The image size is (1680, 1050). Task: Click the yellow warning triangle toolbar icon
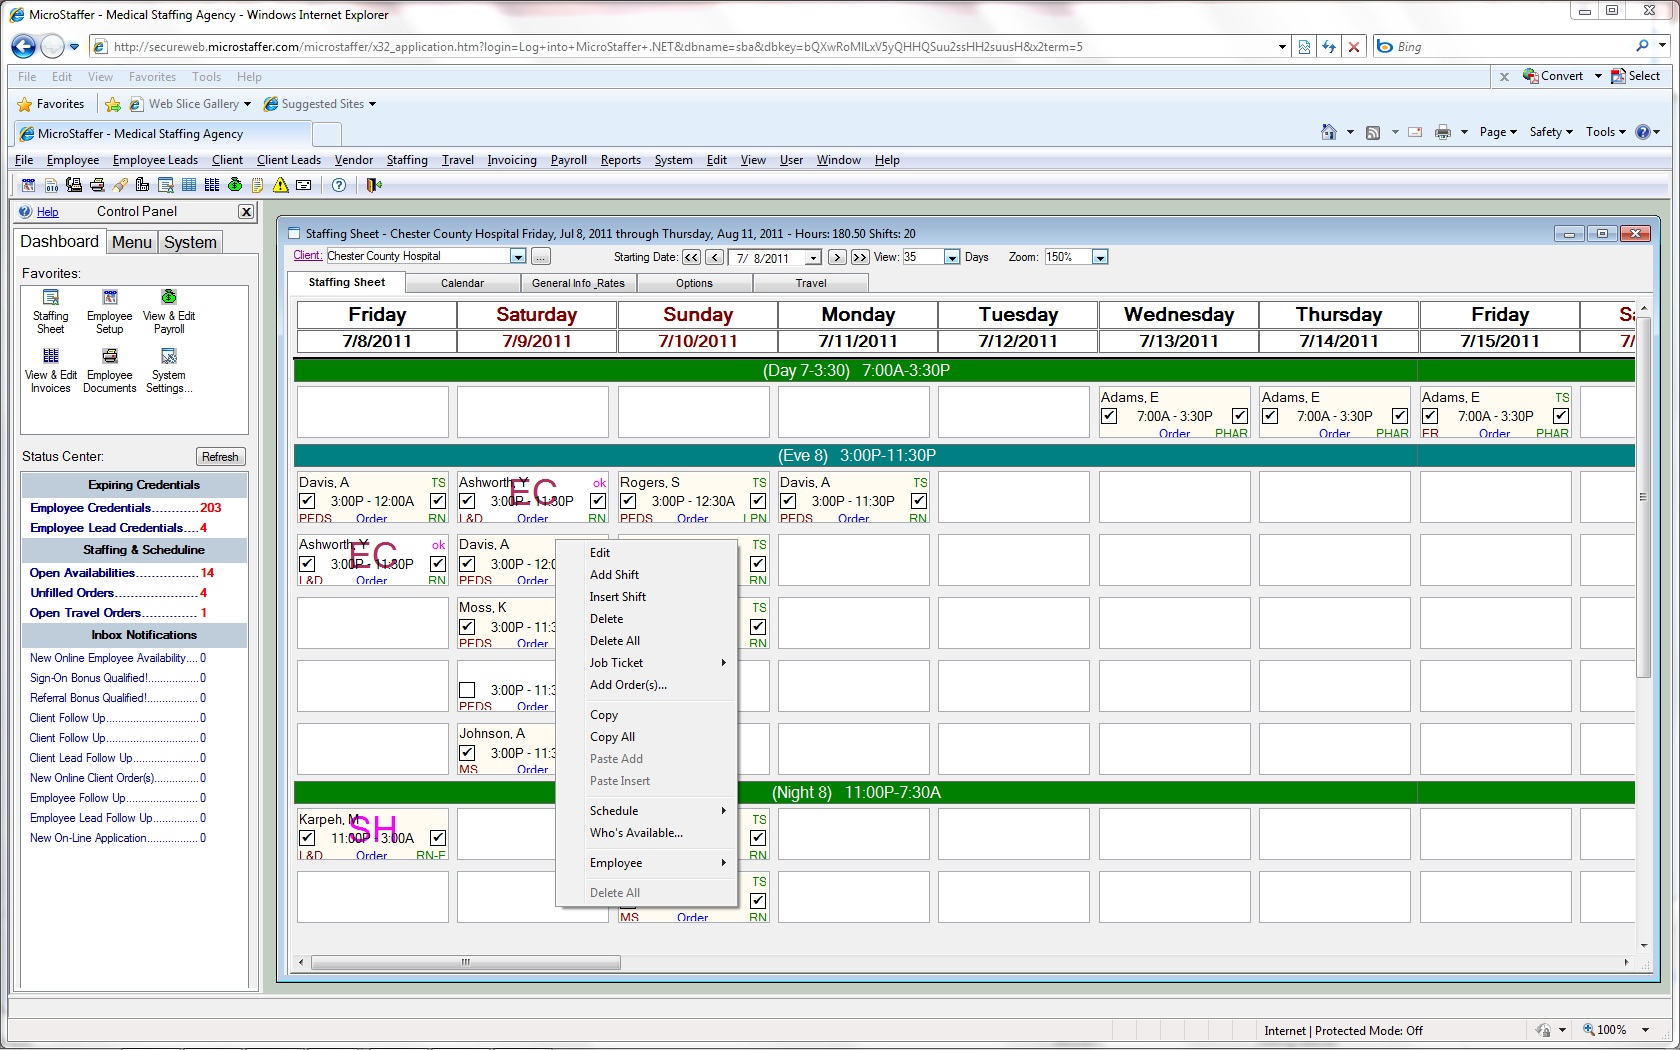tap(281, 185)
